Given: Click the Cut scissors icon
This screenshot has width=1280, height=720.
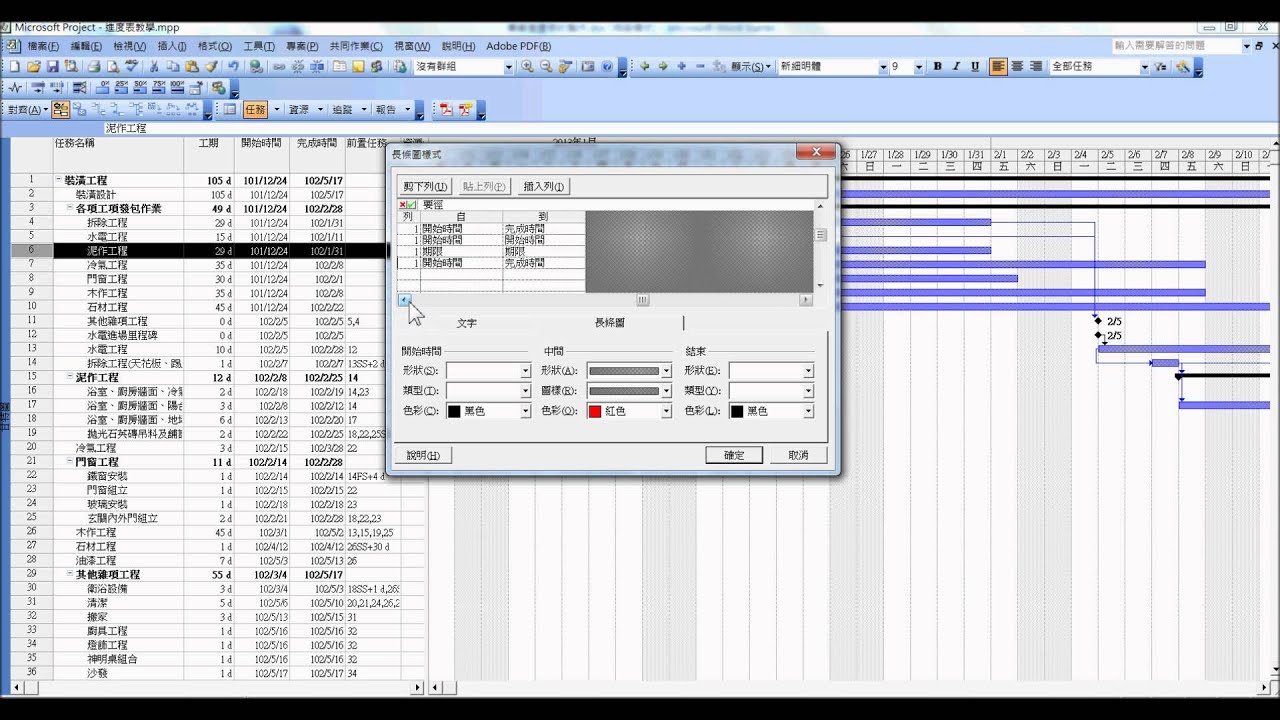Looking at the screenshot, I should 154,66.
